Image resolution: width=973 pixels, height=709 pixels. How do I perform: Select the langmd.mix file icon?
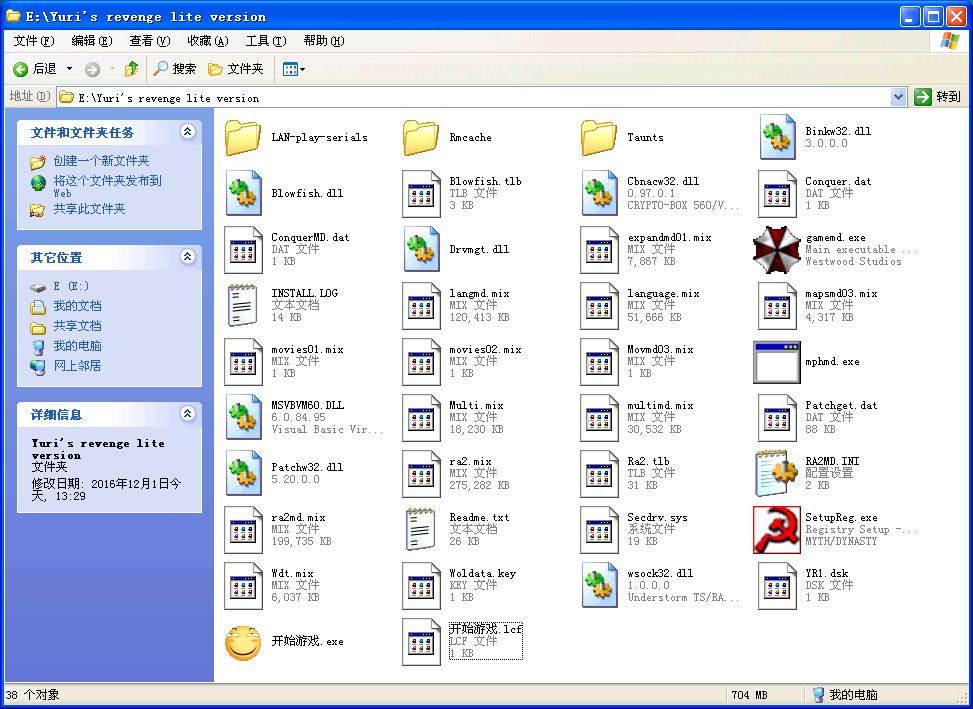tap(421, 306)
